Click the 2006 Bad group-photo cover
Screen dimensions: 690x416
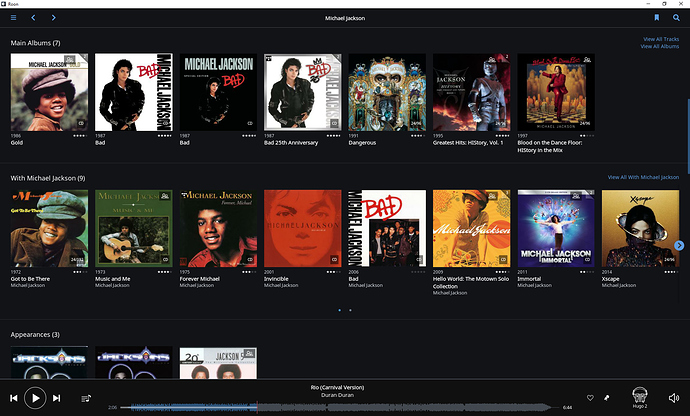(x=387, y=228)
